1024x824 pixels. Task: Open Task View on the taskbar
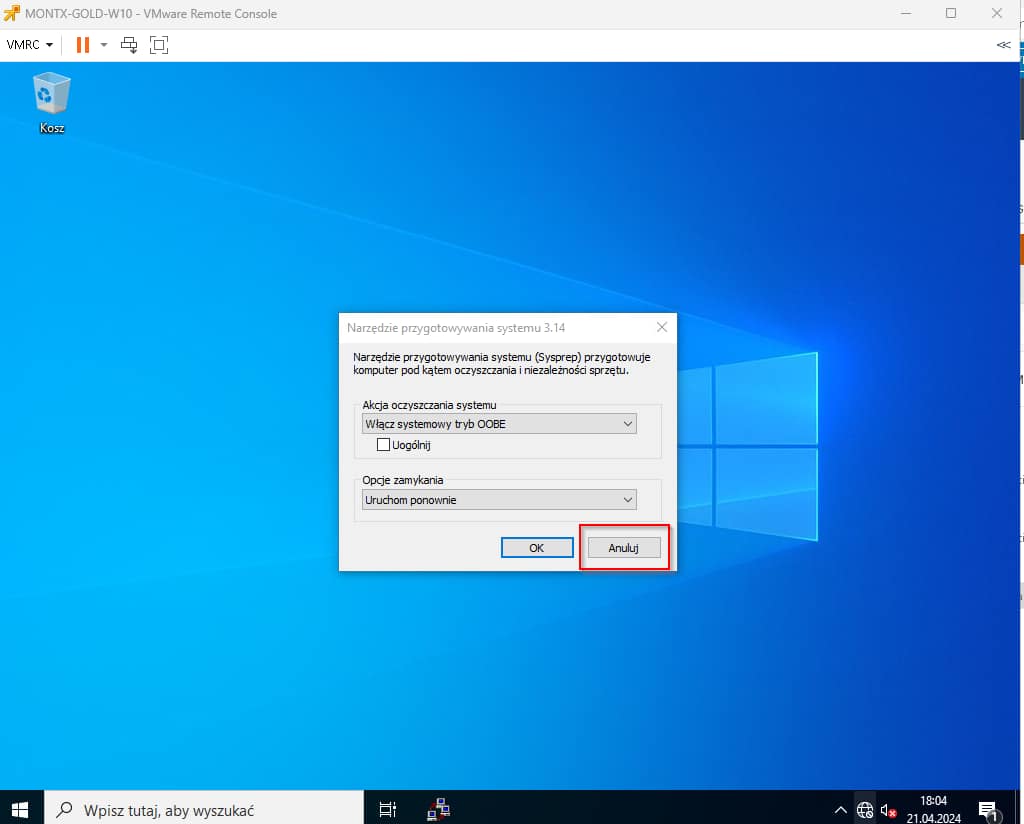coord(389,809)
